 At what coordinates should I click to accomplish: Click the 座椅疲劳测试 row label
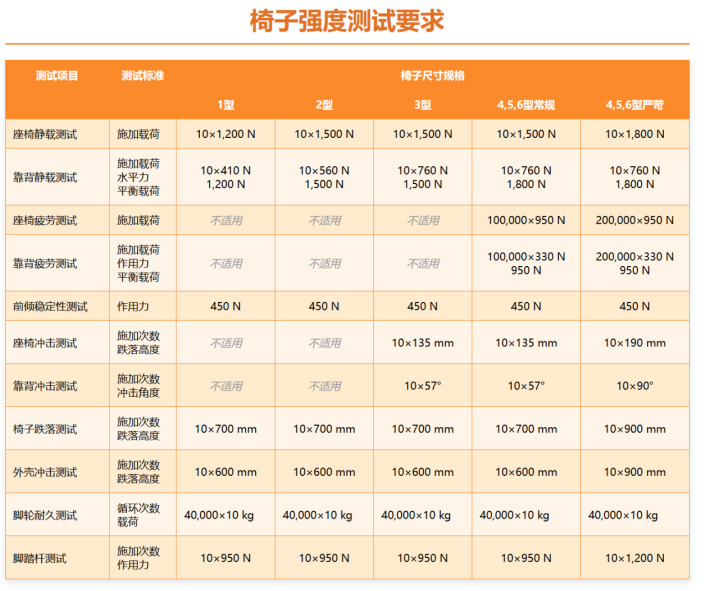pos(45,220)
